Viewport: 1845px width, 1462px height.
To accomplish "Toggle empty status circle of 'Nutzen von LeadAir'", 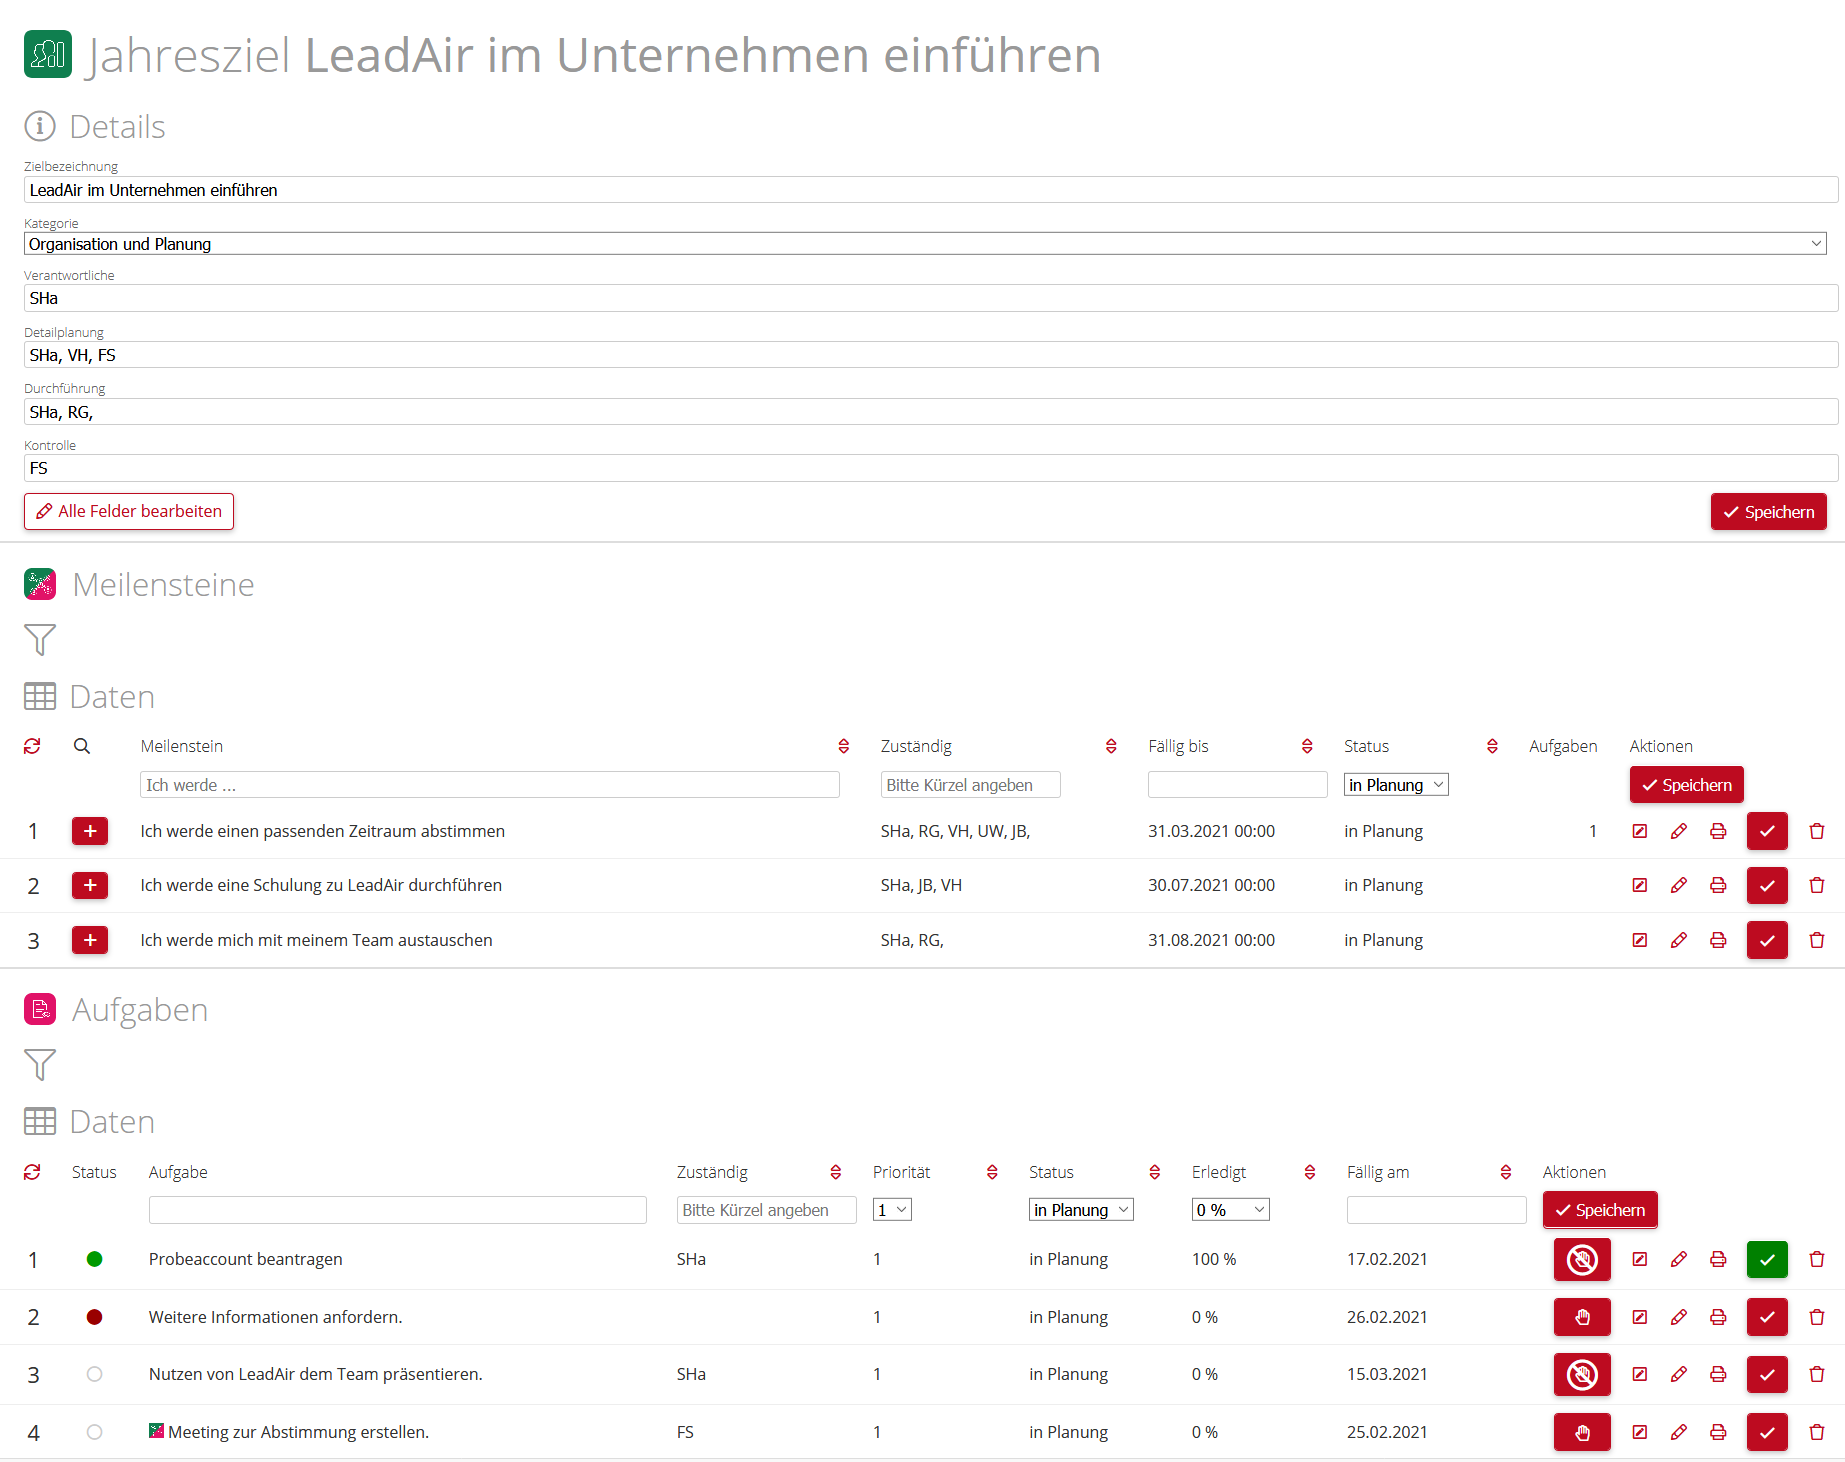I will tap(94, 1374).
